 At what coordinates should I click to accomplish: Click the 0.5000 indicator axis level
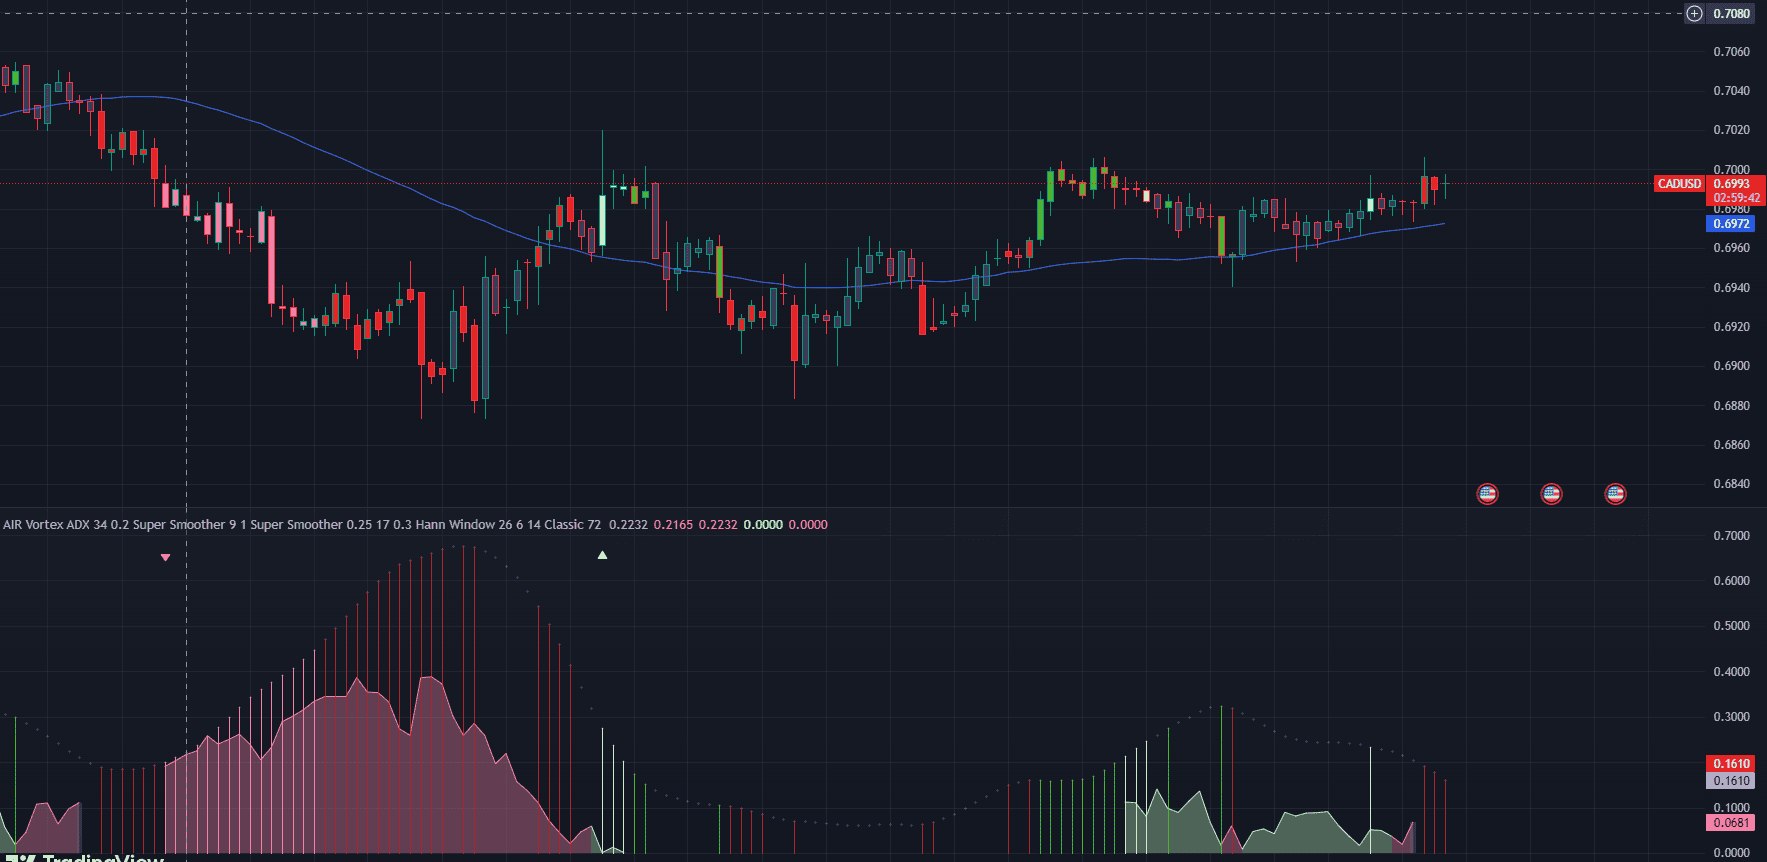coord(1731,626)
